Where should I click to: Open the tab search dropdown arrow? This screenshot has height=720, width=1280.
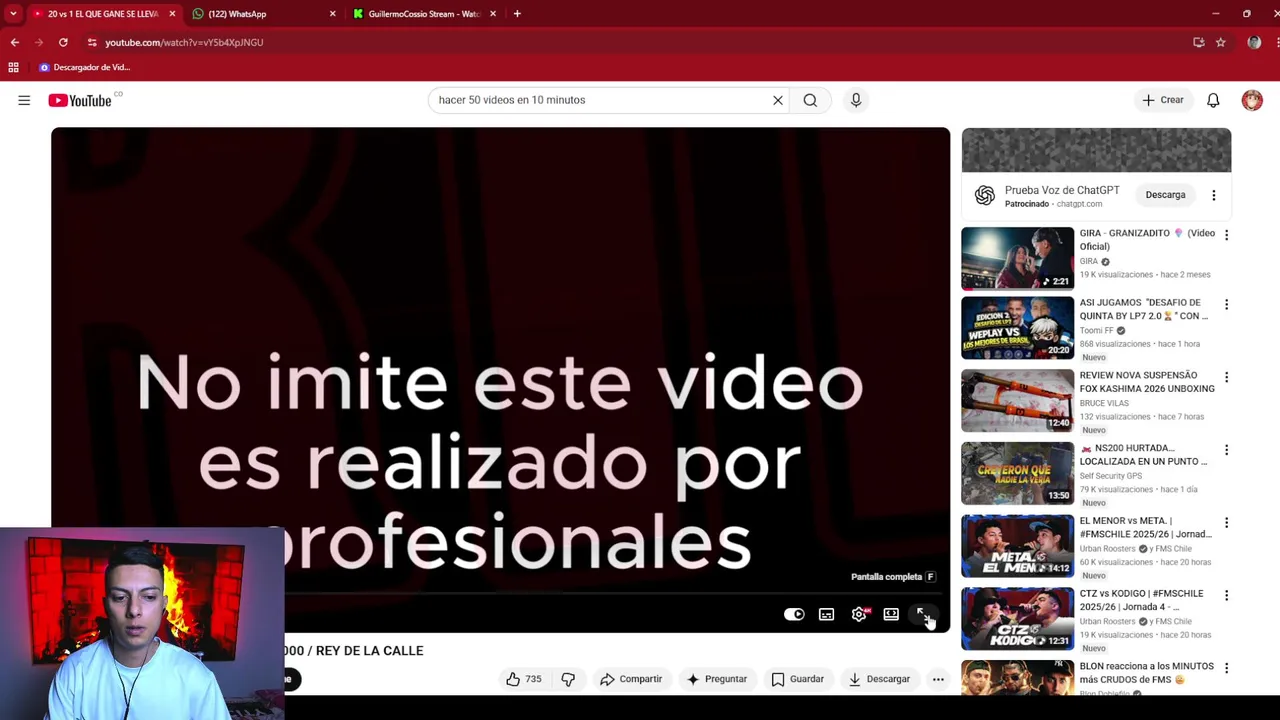coord(13,14)
